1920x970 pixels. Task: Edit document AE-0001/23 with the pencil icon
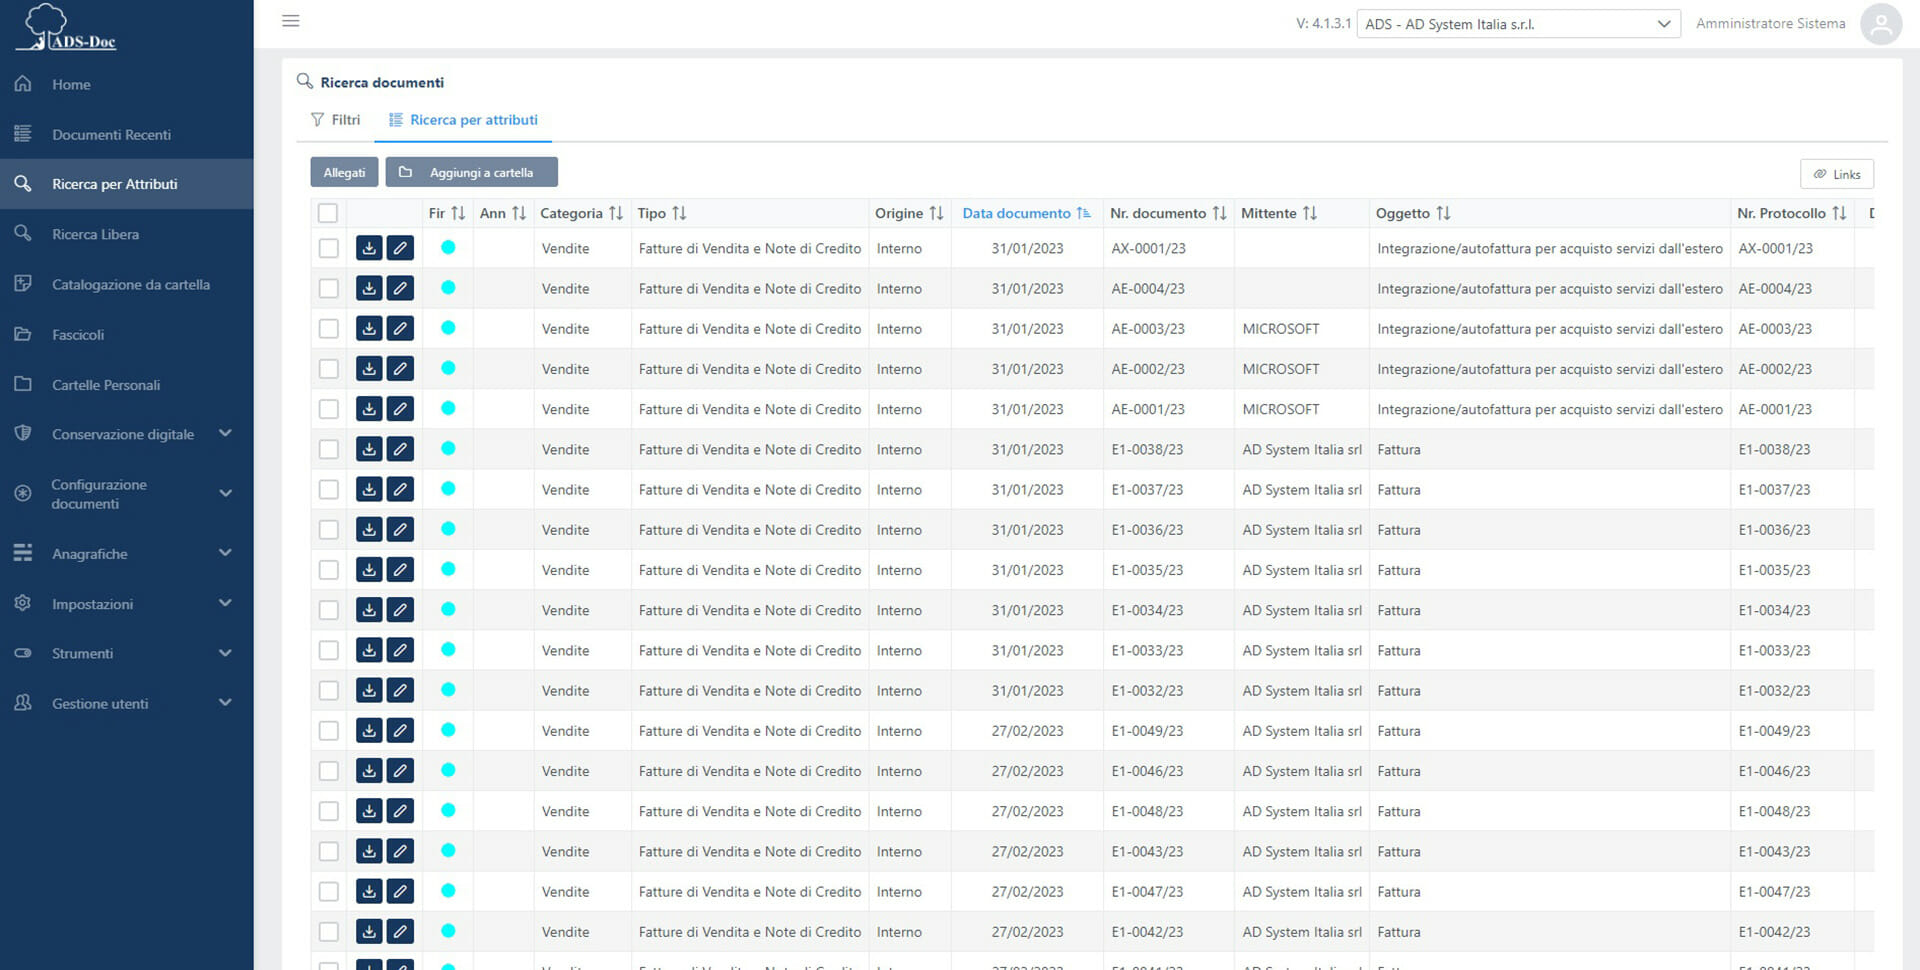point(400,409)
